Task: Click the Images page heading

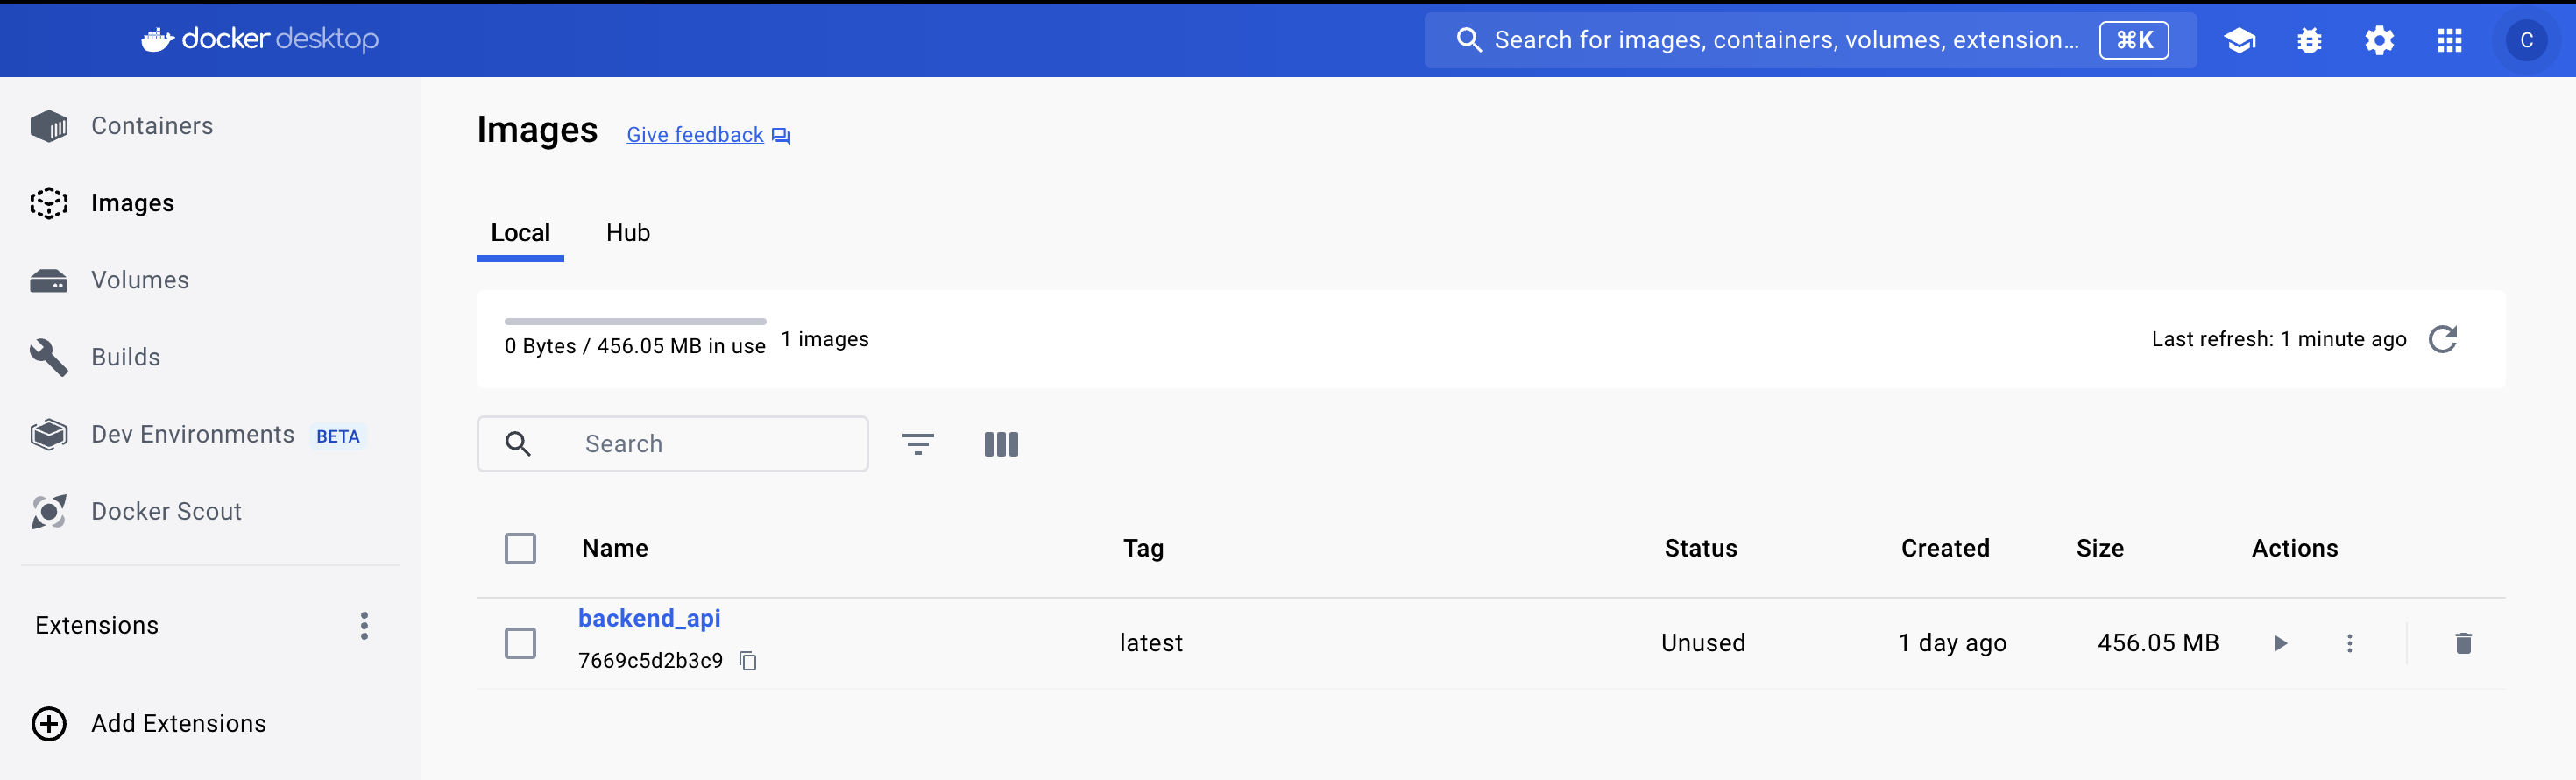Action: click(537, 131)
